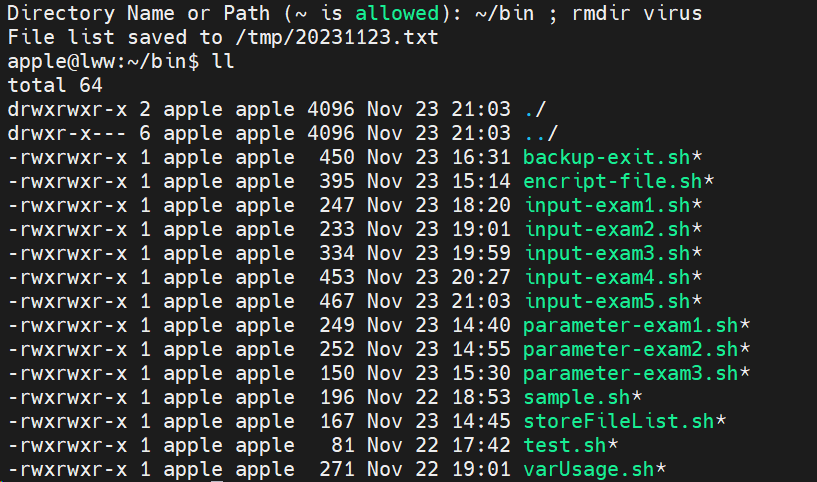Click permissions drwxr-x--- of parent directory
Viewport: 817px width, 482px height.
click(x=67, y=133)
